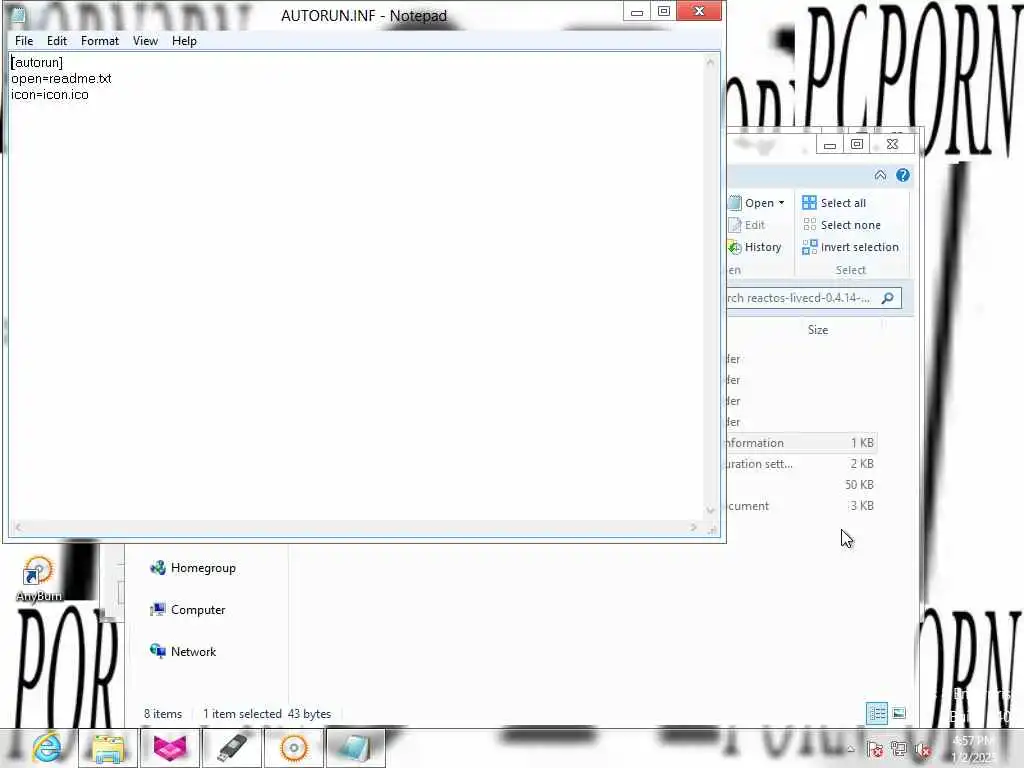This screenshot has width=1024, height=768.
Task: Click Edit in the Explorer ribbon
Action: tap(747, 225)
